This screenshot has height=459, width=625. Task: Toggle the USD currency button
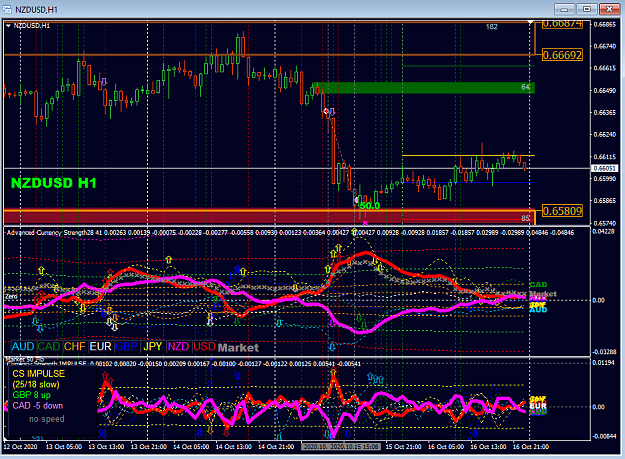pyautogui.click(x=204, y=346)
